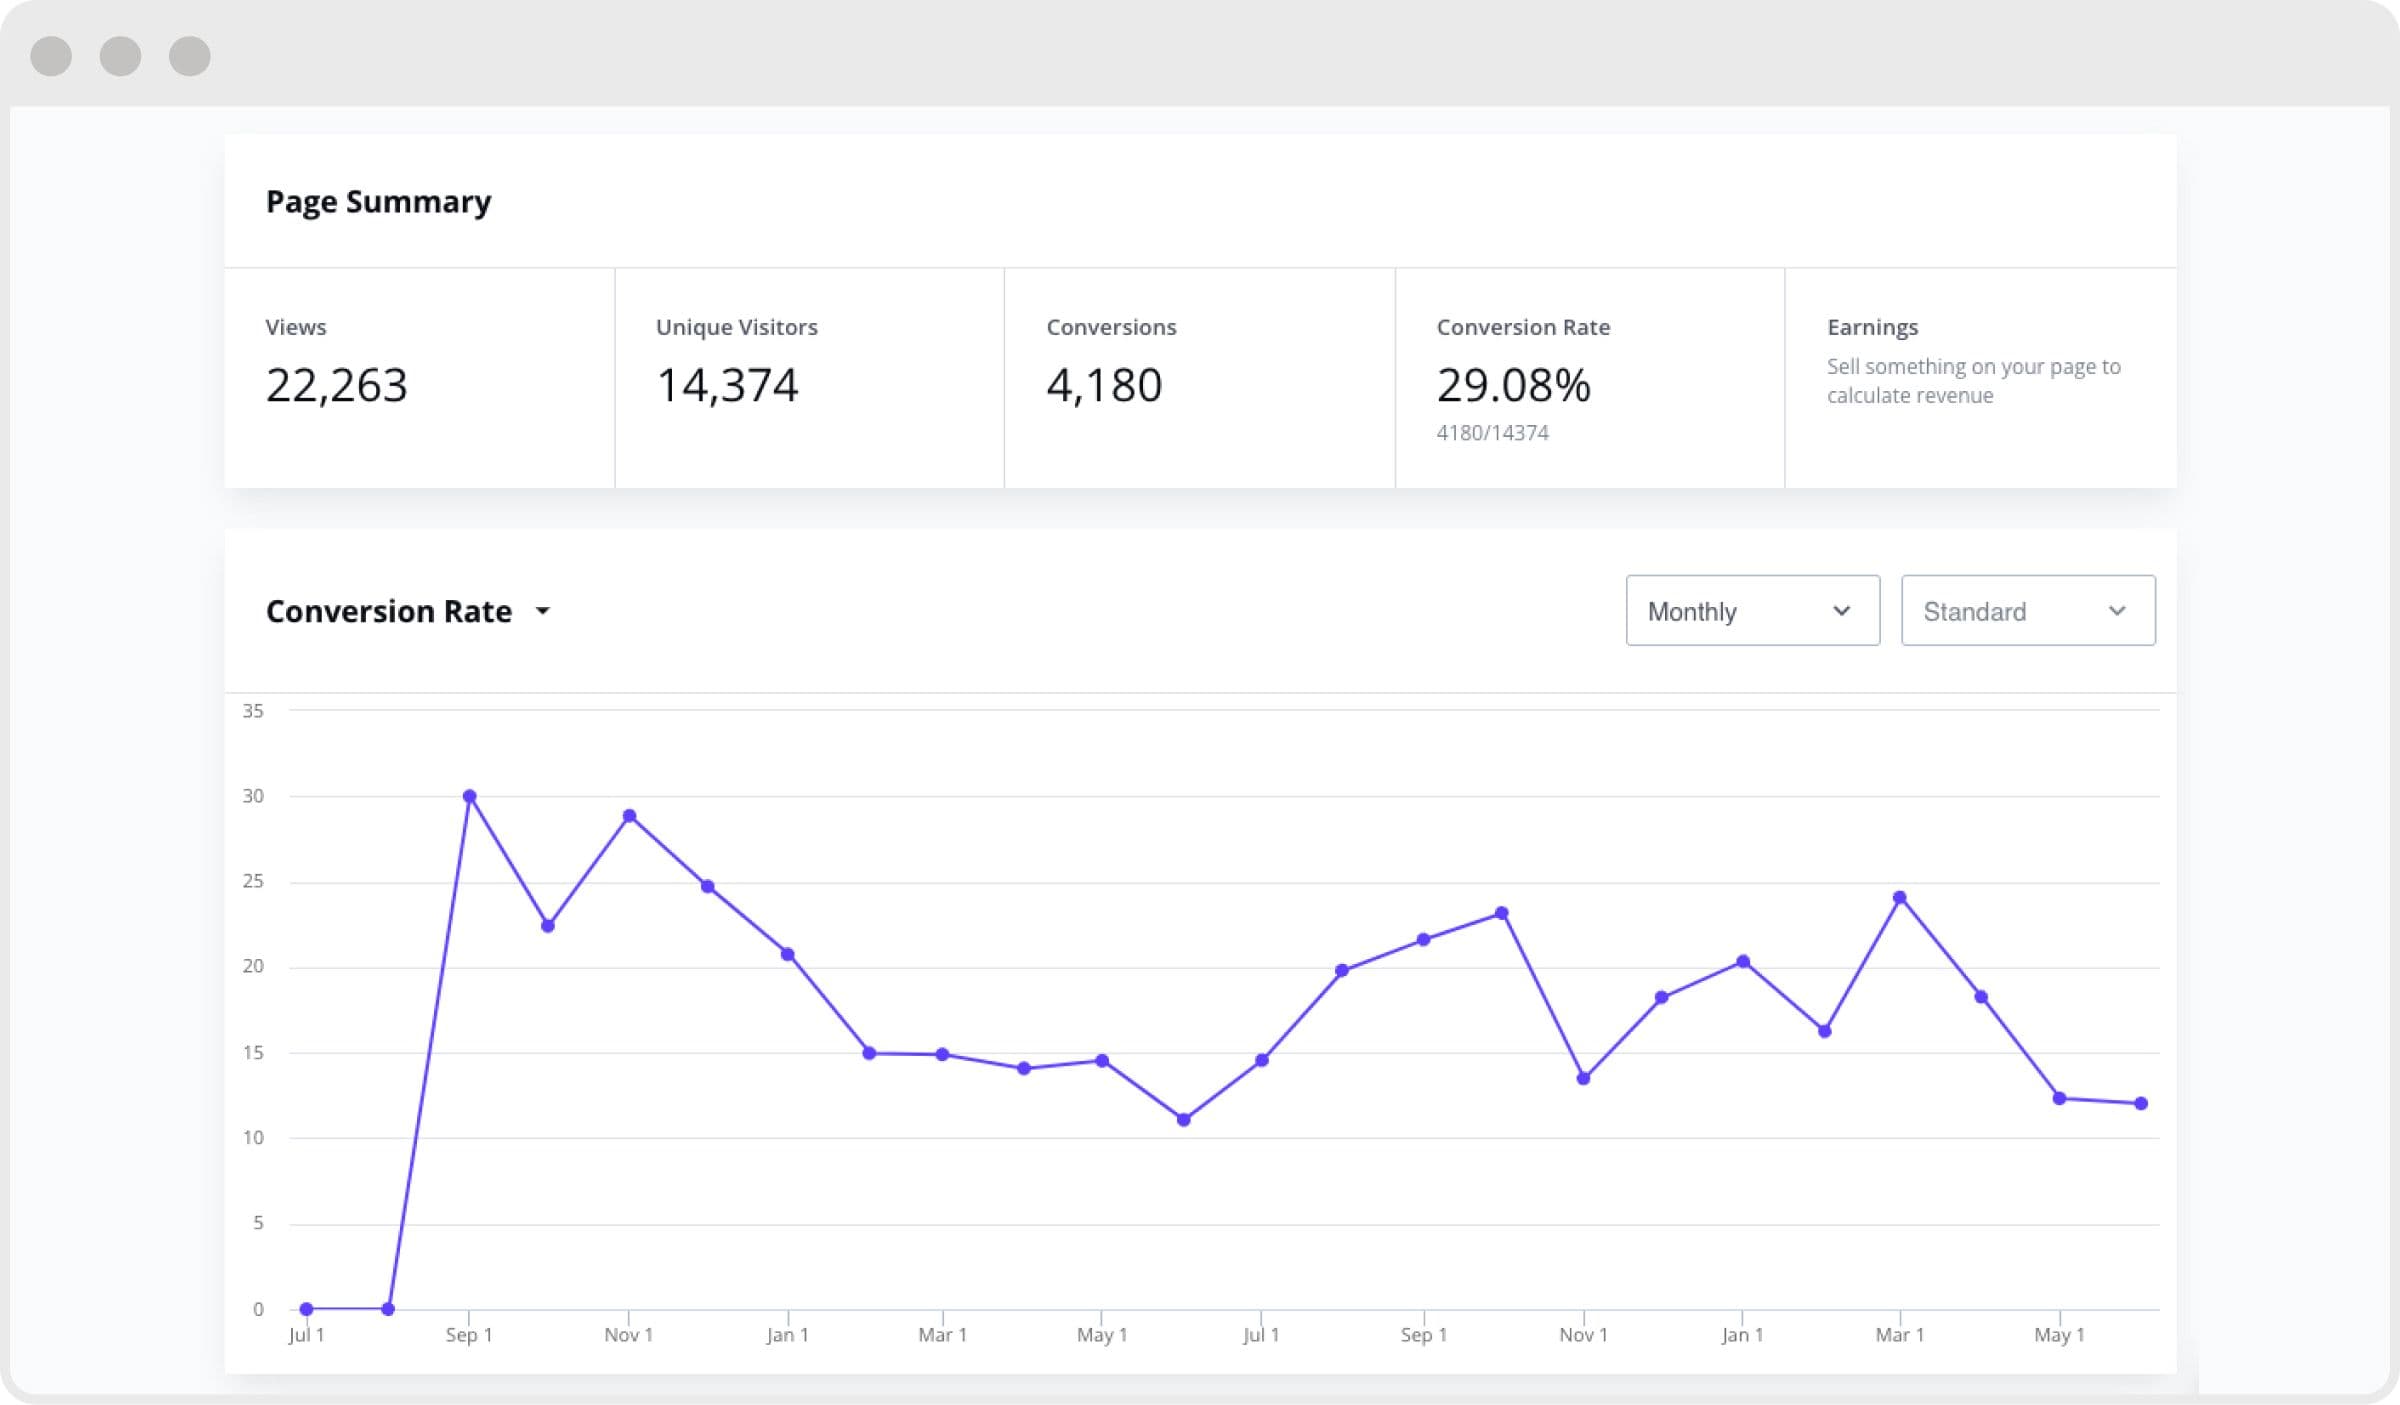Click the third window control dot

189,55
